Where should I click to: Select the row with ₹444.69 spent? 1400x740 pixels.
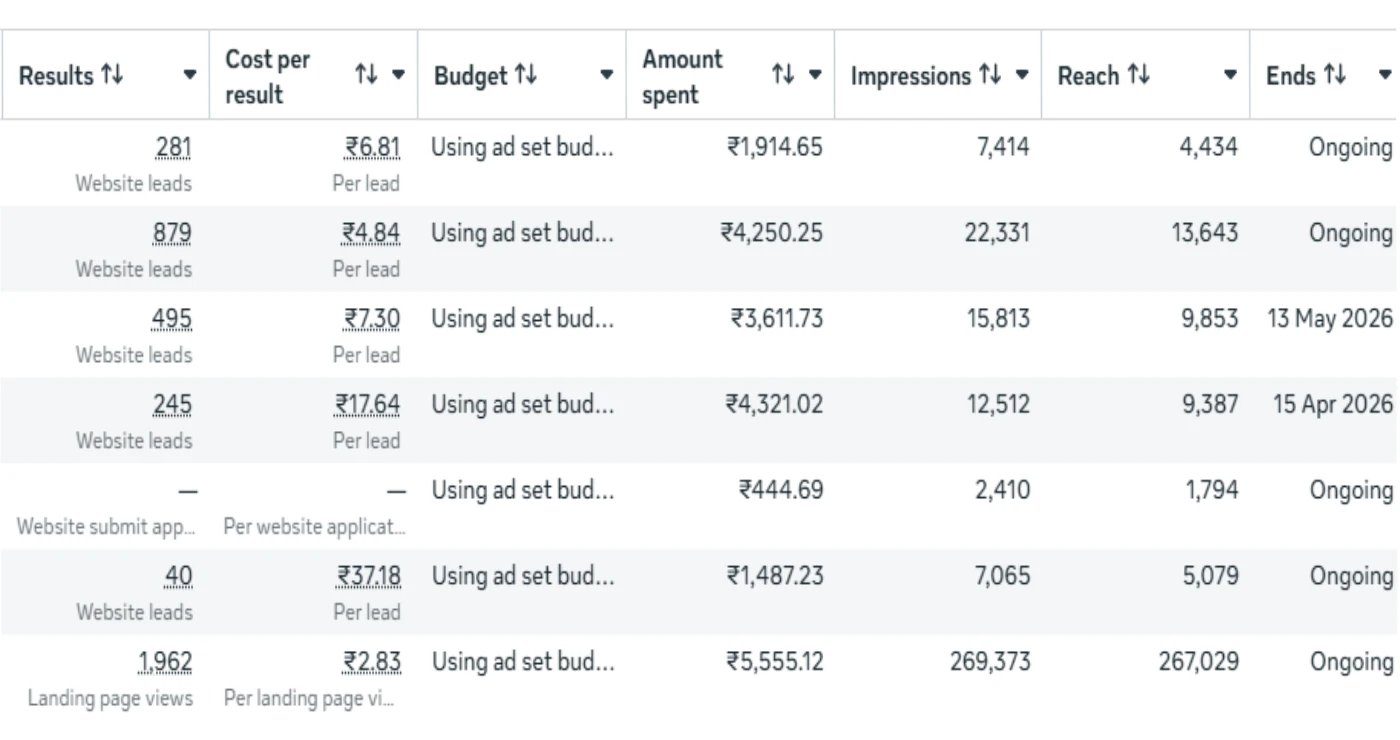tap(700, 507)
